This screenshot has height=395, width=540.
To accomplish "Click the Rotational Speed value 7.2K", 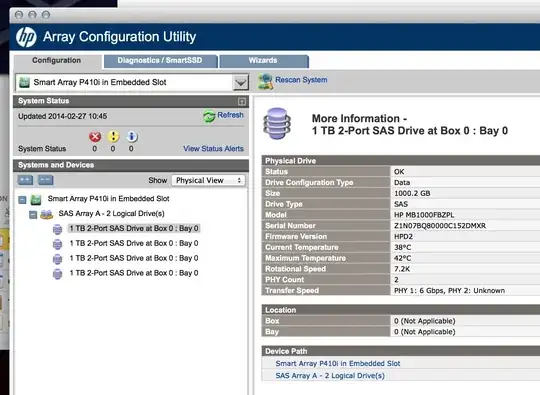I will (402, 269).
